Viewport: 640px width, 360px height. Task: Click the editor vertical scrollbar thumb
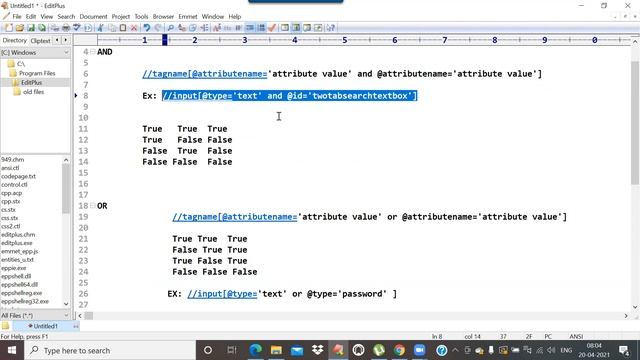pyautogui.click(x=635, y=122)
